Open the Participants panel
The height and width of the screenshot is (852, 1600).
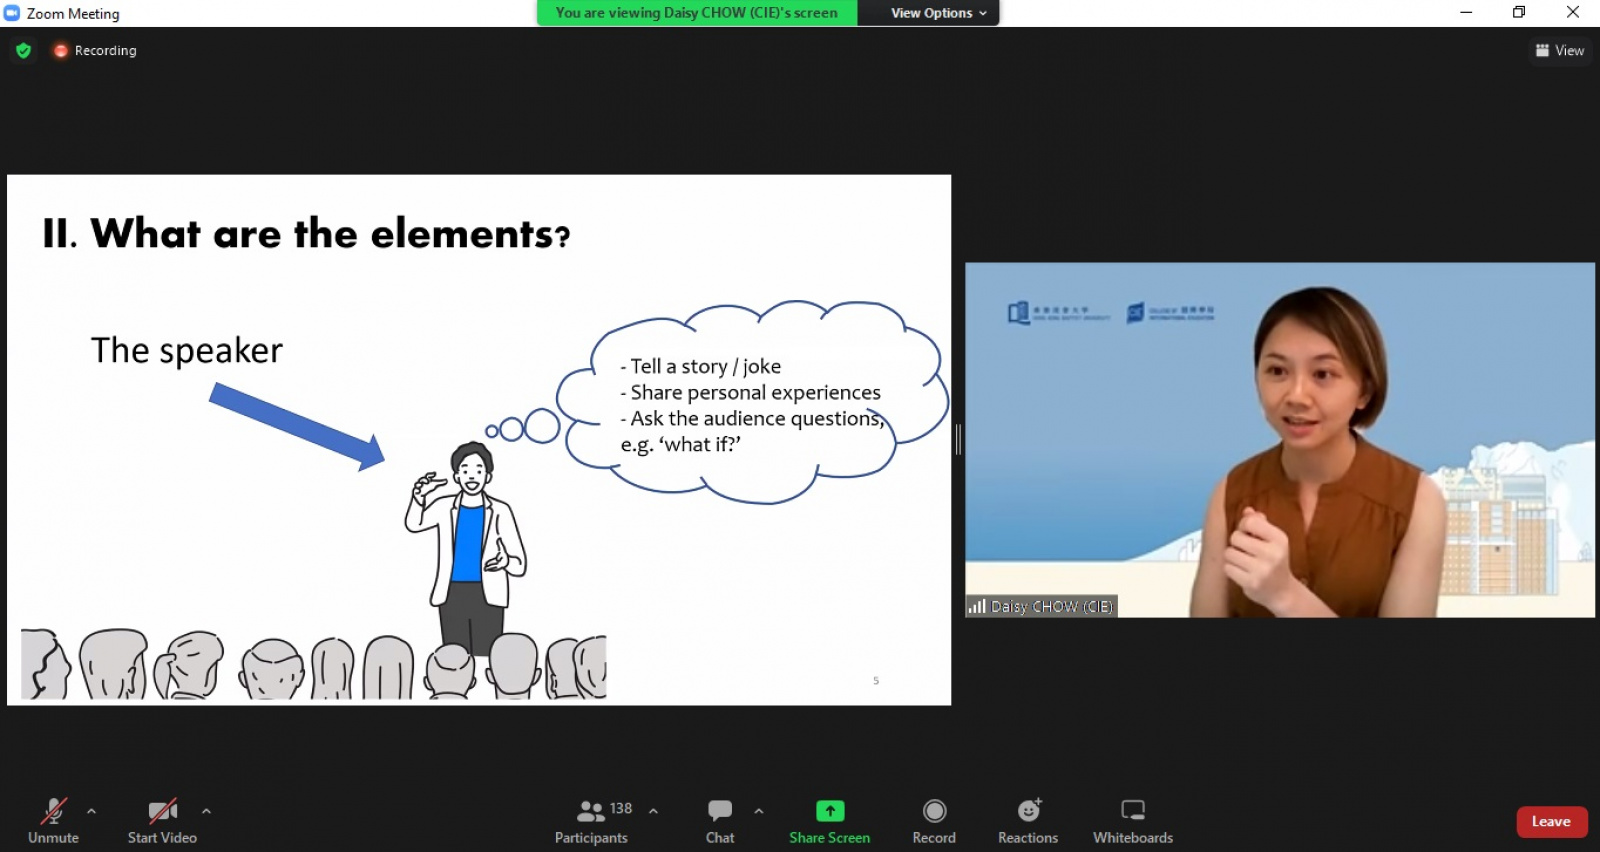click(592, 820)
